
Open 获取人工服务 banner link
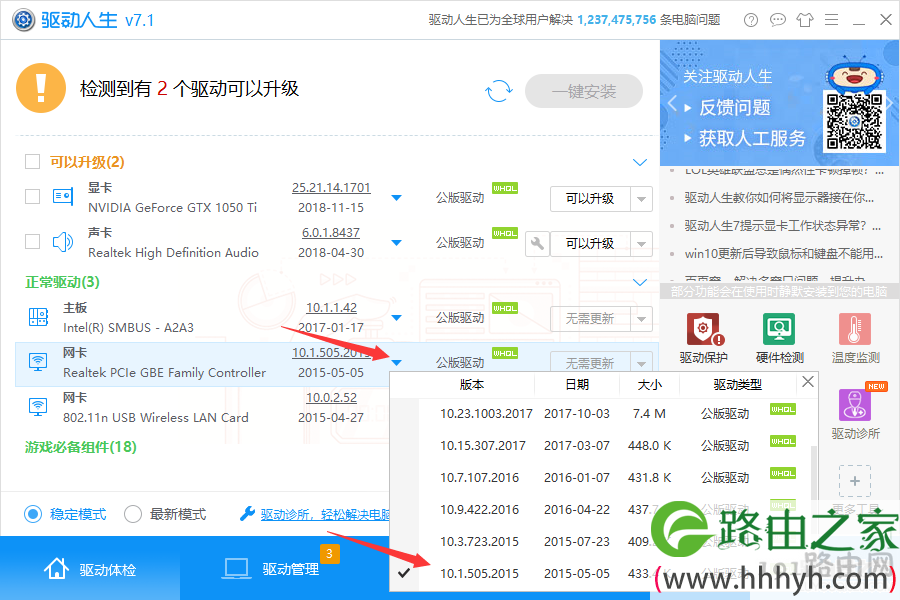pyautogui.click(x=752, y=138)
